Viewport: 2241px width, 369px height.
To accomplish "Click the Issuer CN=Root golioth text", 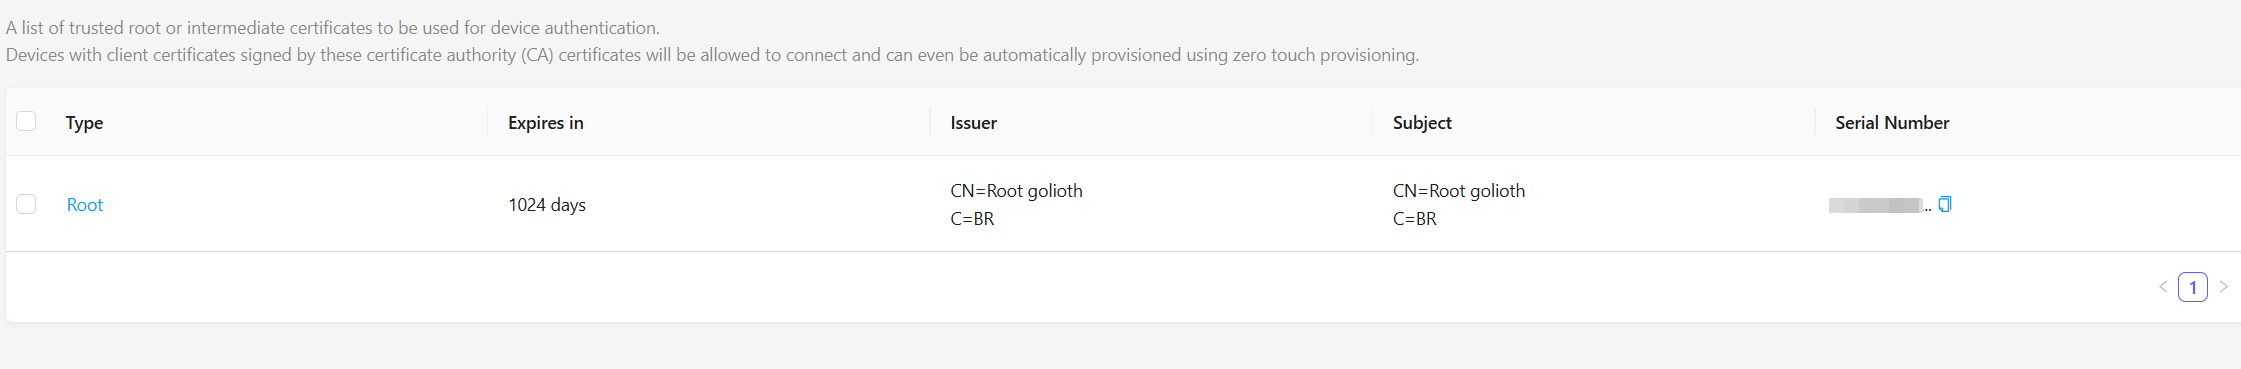I will click(x=1016, y=191).
